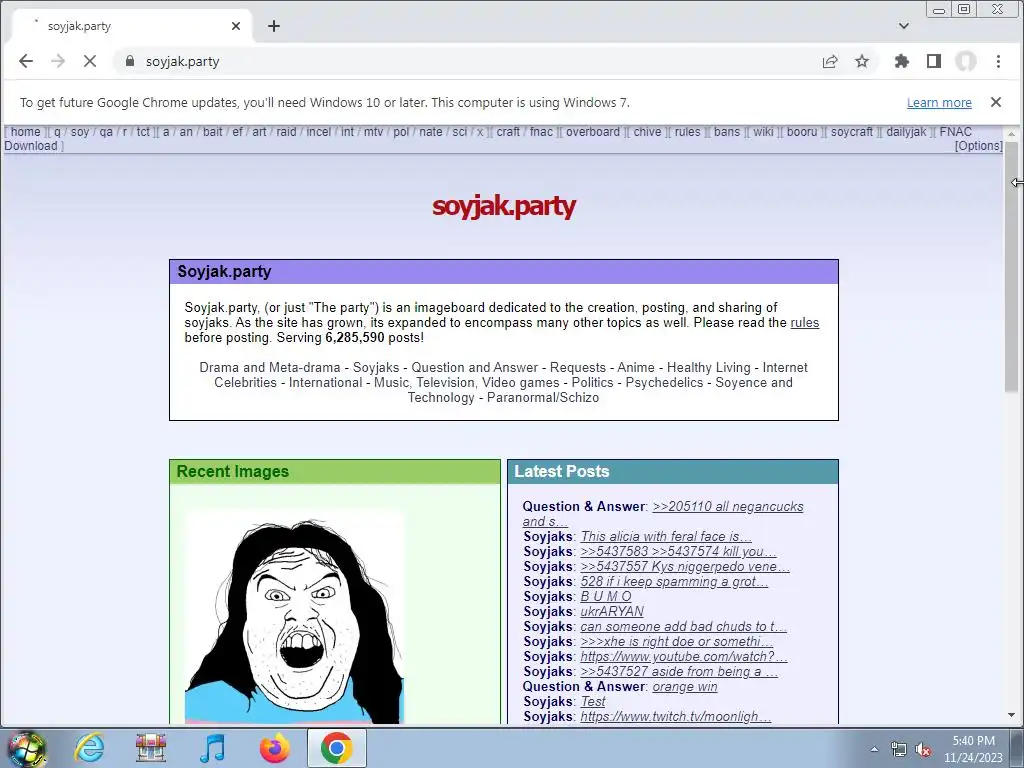This screenshot has height=768, width=1024.
Task: Open the youtube.com/watch post link
Action: pos(684,656)
